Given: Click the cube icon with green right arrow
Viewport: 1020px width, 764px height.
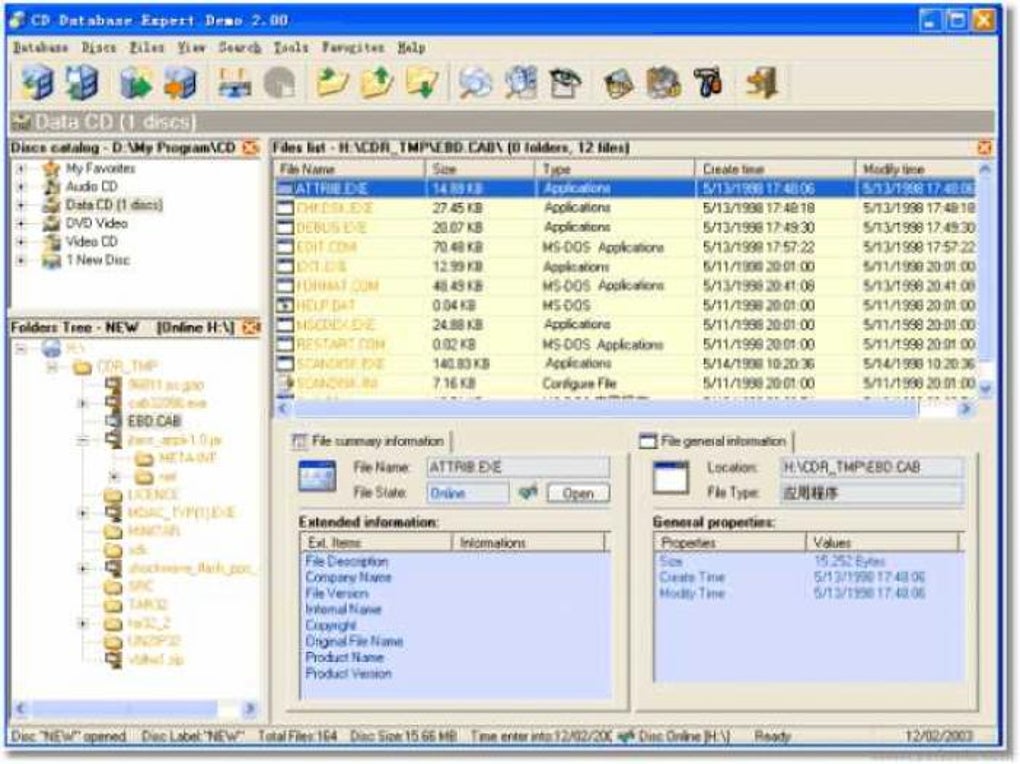Looking at the screenshot, I should click(x=136, y=83).
